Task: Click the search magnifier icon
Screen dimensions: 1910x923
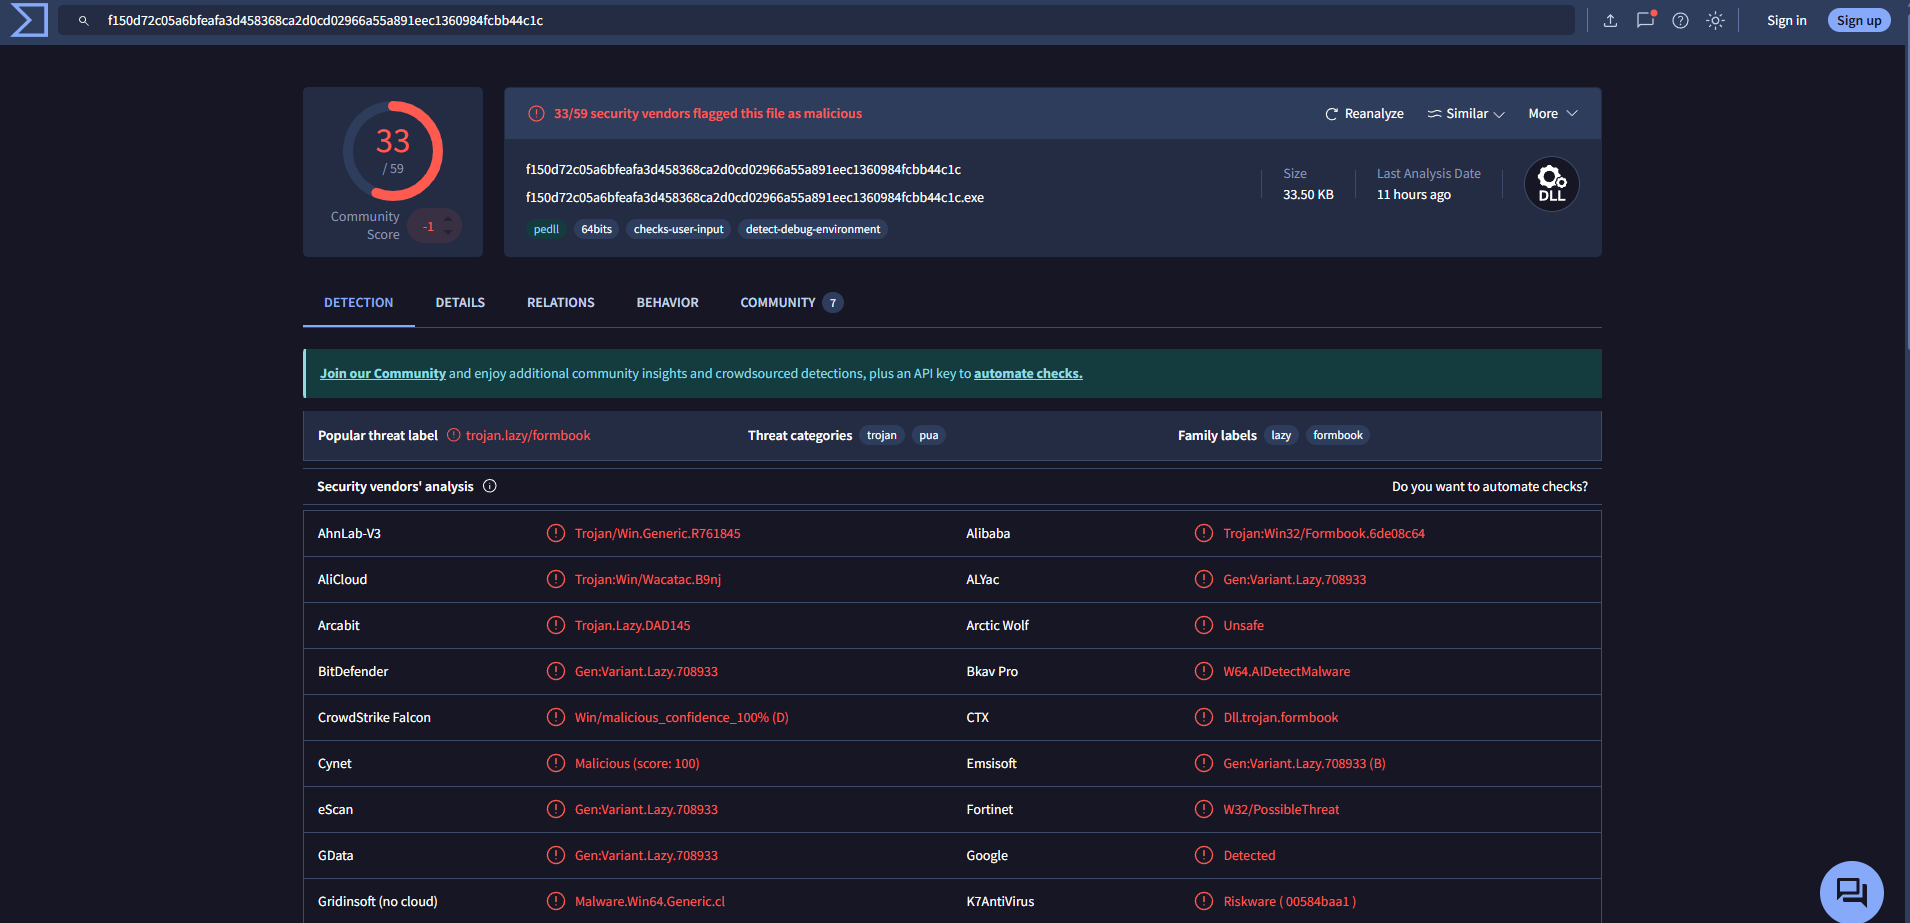Action: [84, 20]
